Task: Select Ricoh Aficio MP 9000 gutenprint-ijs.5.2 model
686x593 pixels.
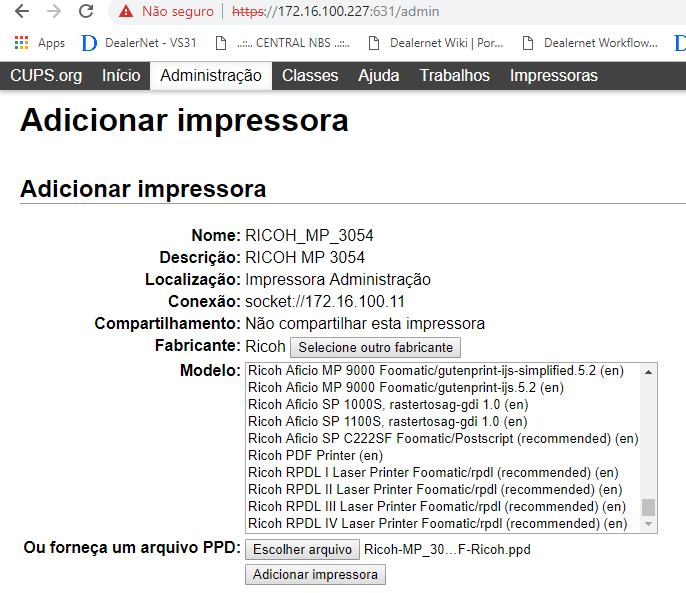Action: 443,388
